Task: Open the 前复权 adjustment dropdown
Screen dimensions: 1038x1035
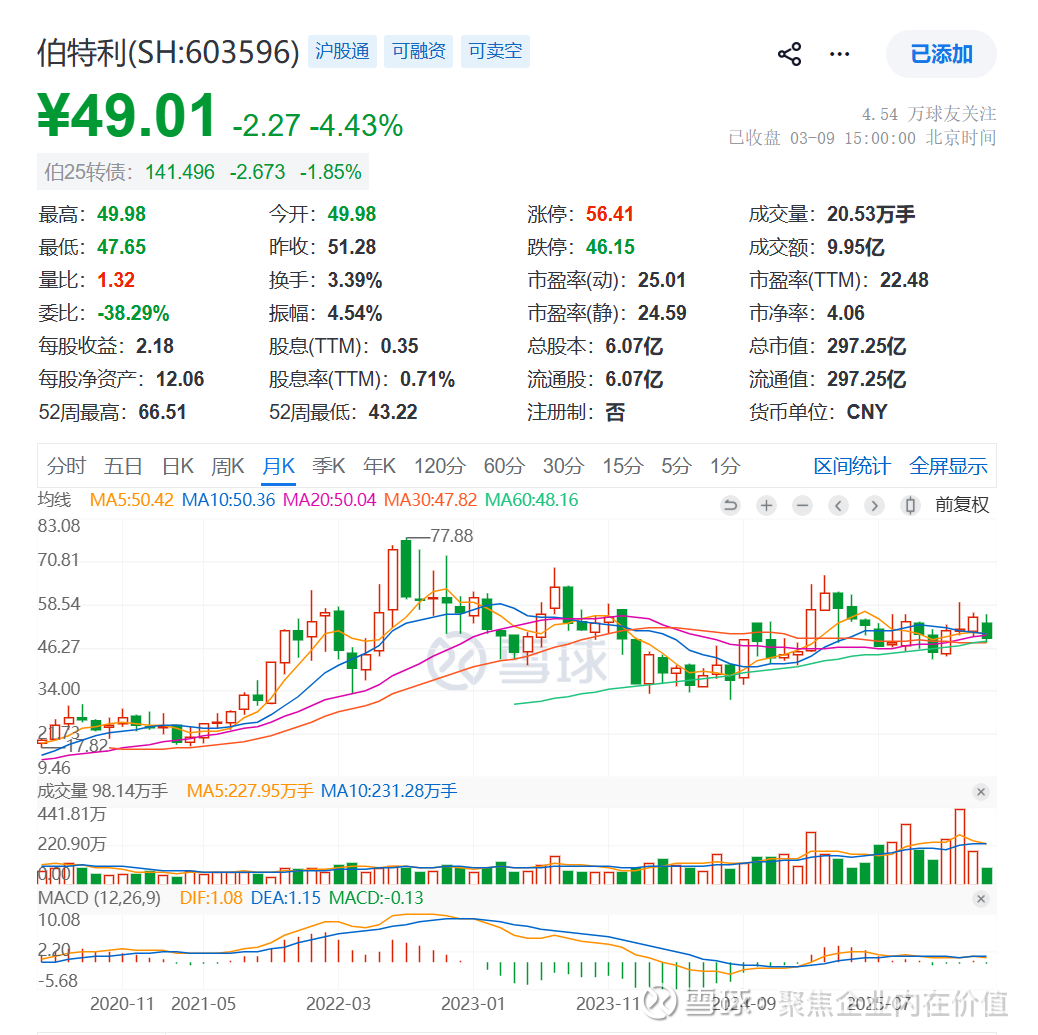Action: (962, 505)
